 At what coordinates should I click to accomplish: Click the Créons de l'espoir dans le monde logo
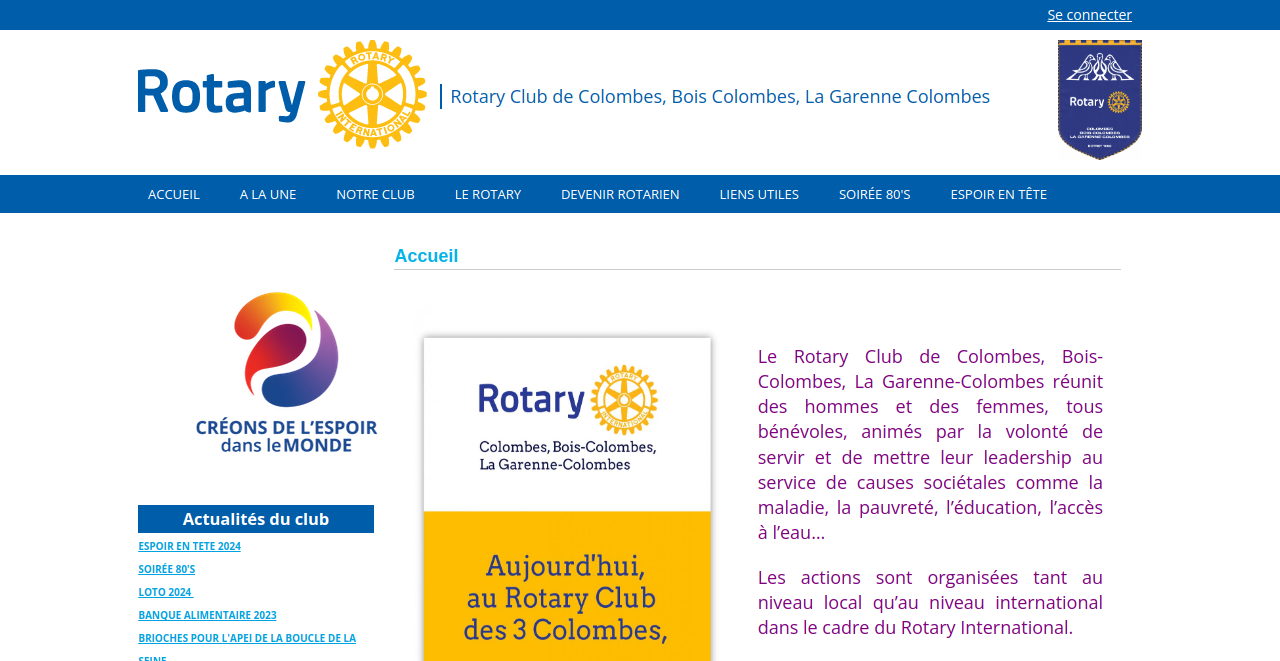point(286,372)
